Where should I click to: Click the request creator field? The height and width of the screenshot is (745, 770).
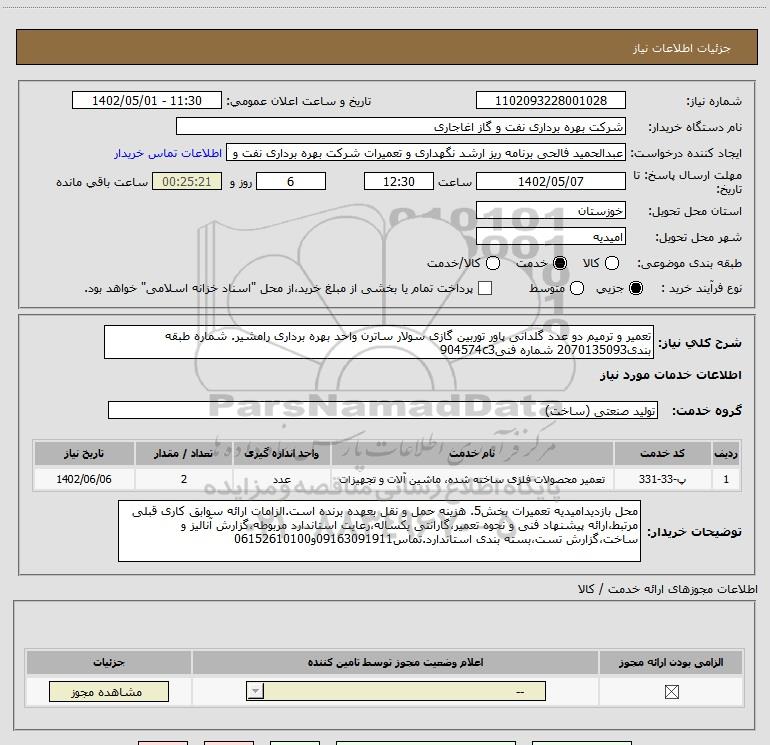[x=426, y=153]
